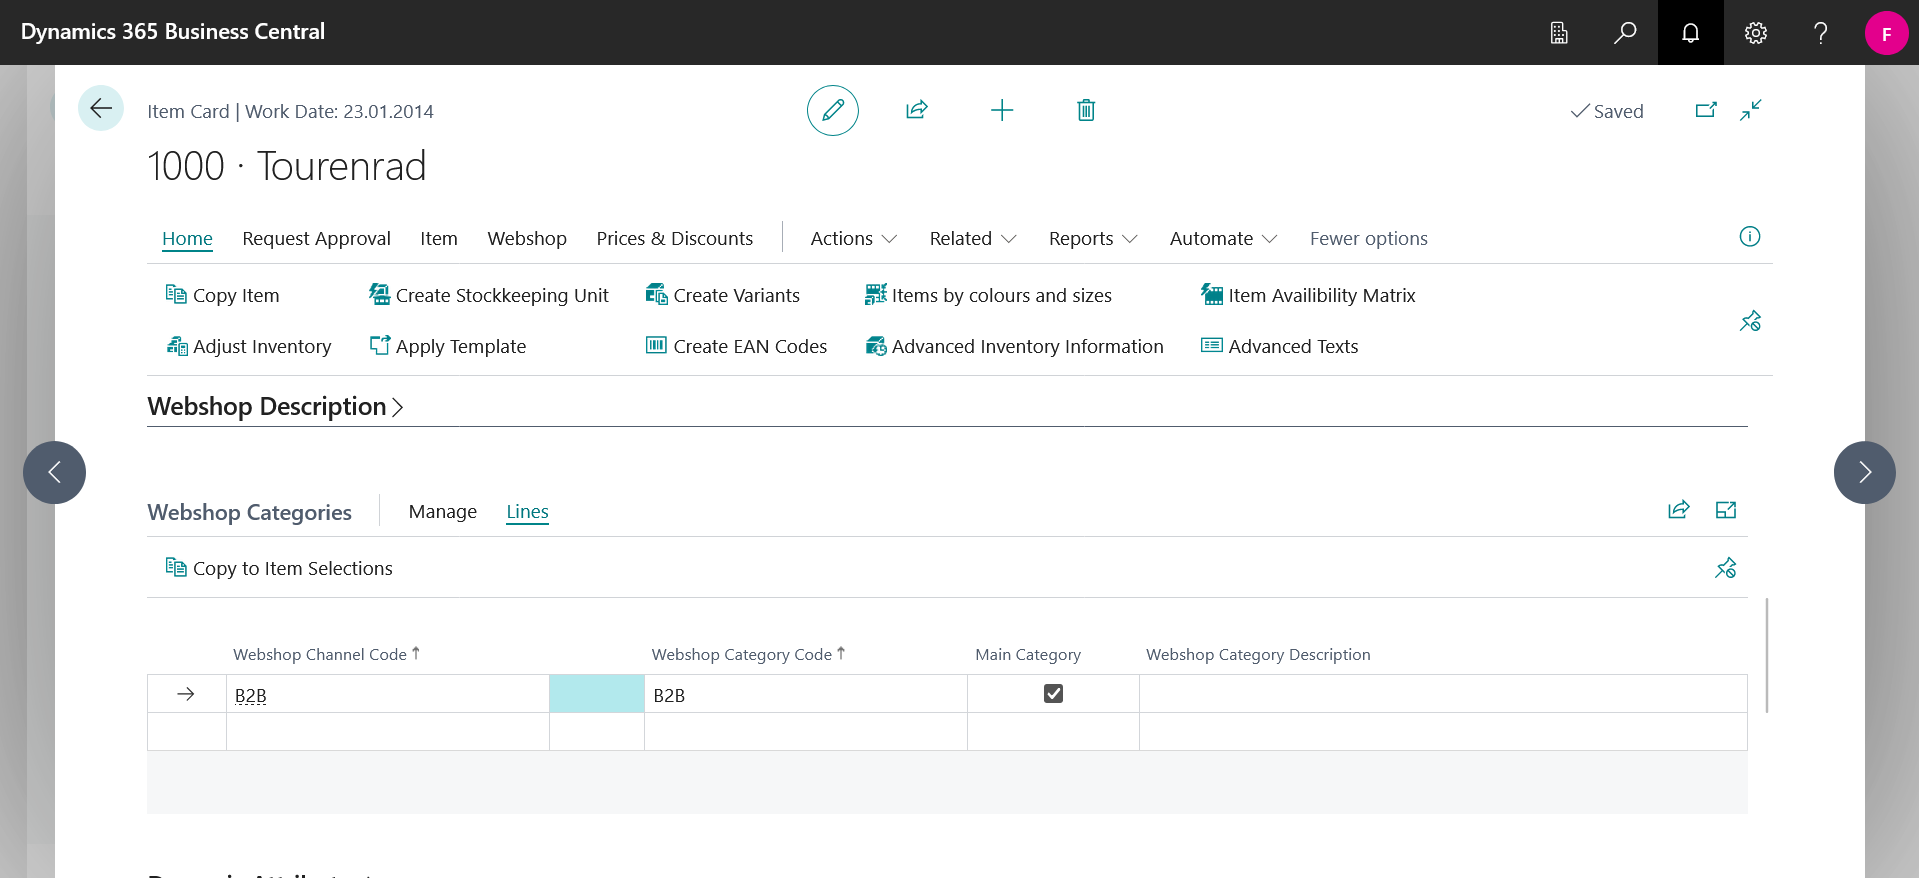Click B2B Webshop Category Code cell

point(806,694)
